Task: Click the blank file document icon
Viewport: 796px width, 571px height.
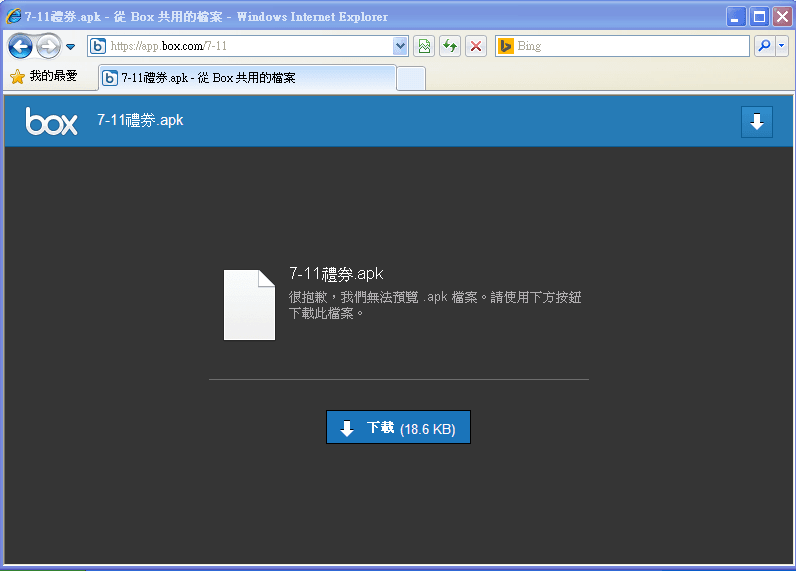Action: [x=249, y=305]
